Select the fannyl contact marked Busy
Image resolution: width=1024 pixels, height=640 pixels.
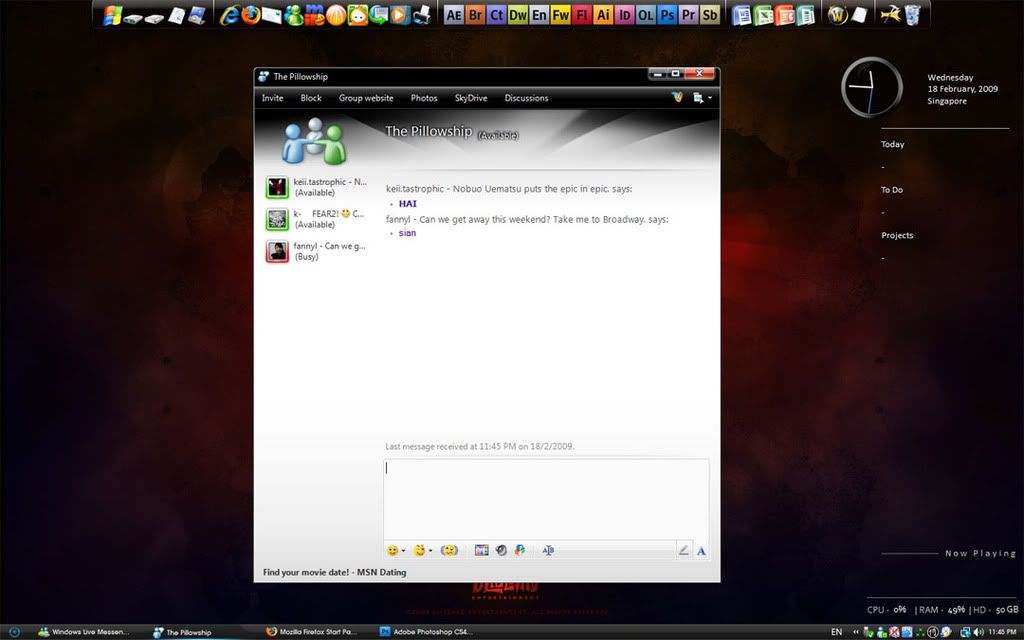coord(317,251)
